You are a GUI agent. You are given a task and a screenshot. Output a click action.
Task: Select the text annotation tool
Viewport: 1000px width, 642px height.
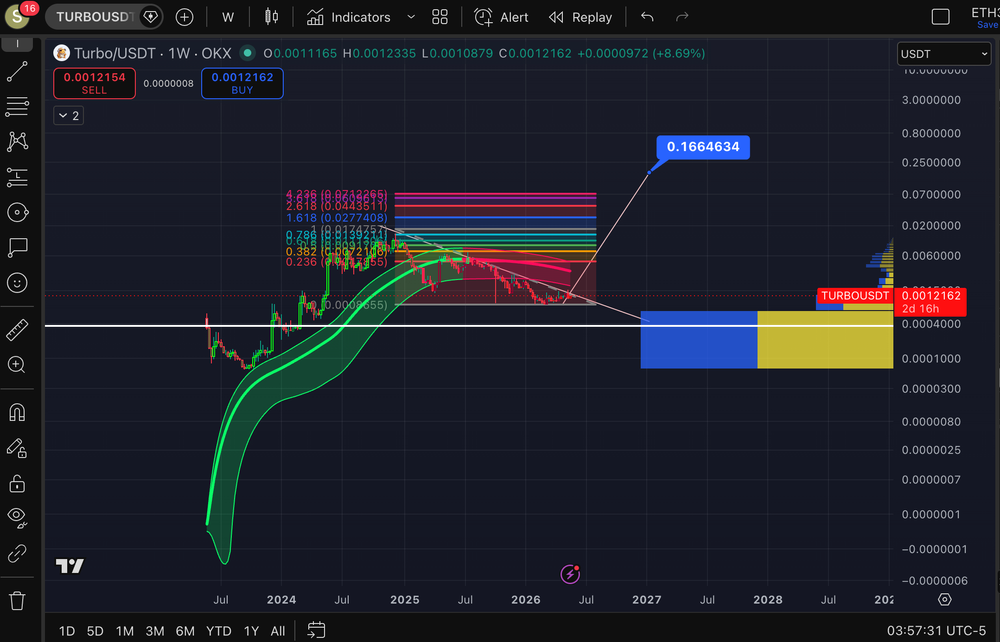click(x=17, y=247)
